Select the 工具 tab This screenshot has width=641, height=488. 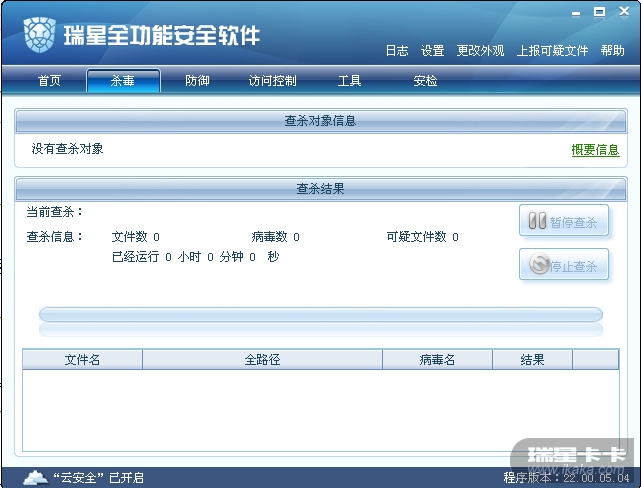coord(350,81)
